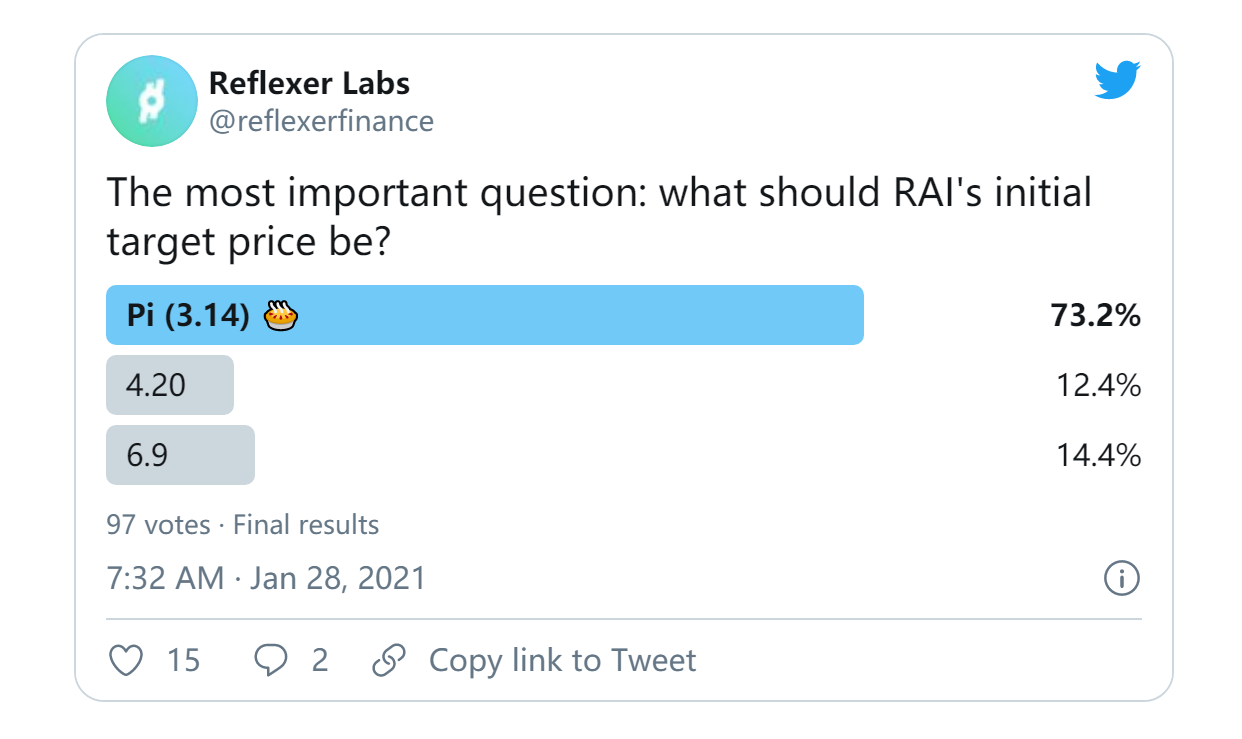Open the Jan 28, 2021 timestamp link

[x=266, y=577]
